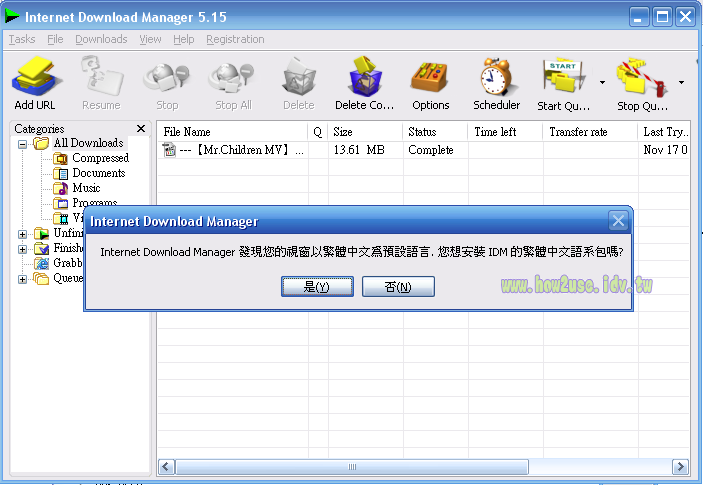Open the Tasks menu
The height and width of the screenshot is (485, 703).
[22, 39]
